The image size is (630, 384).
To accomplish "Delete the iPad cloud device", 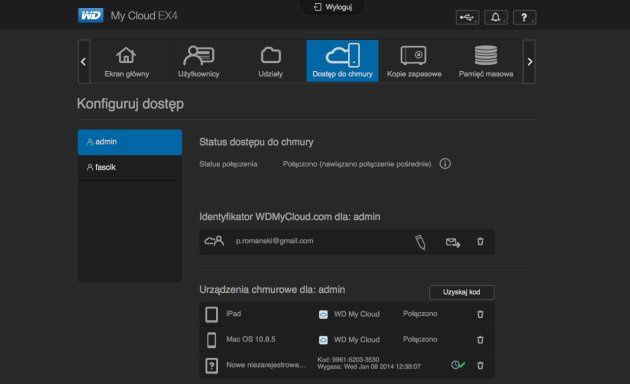I will click(x=480, y=314).
